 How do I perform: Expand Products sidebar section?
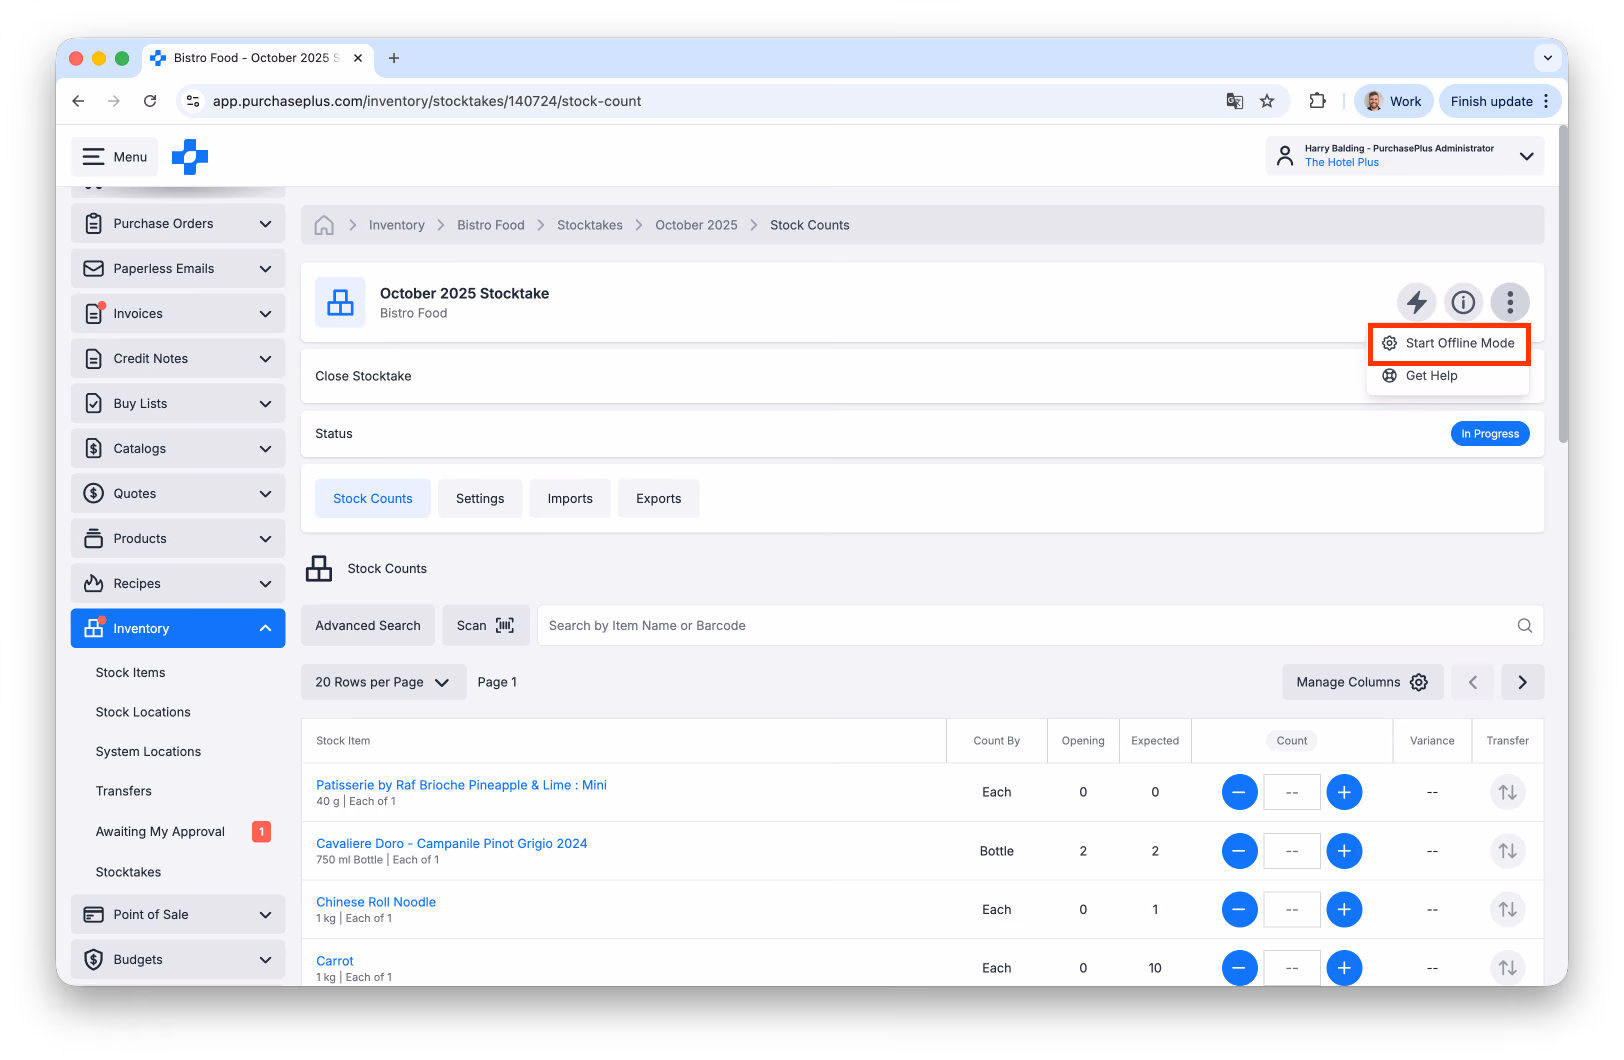click(178, 539)
